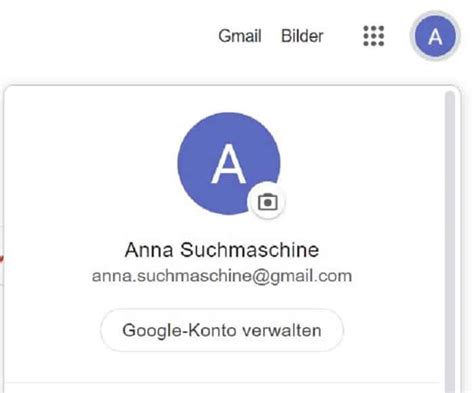Click the large blue 'A' profile avatar
474x393 pixels.
tap(229, 163)
